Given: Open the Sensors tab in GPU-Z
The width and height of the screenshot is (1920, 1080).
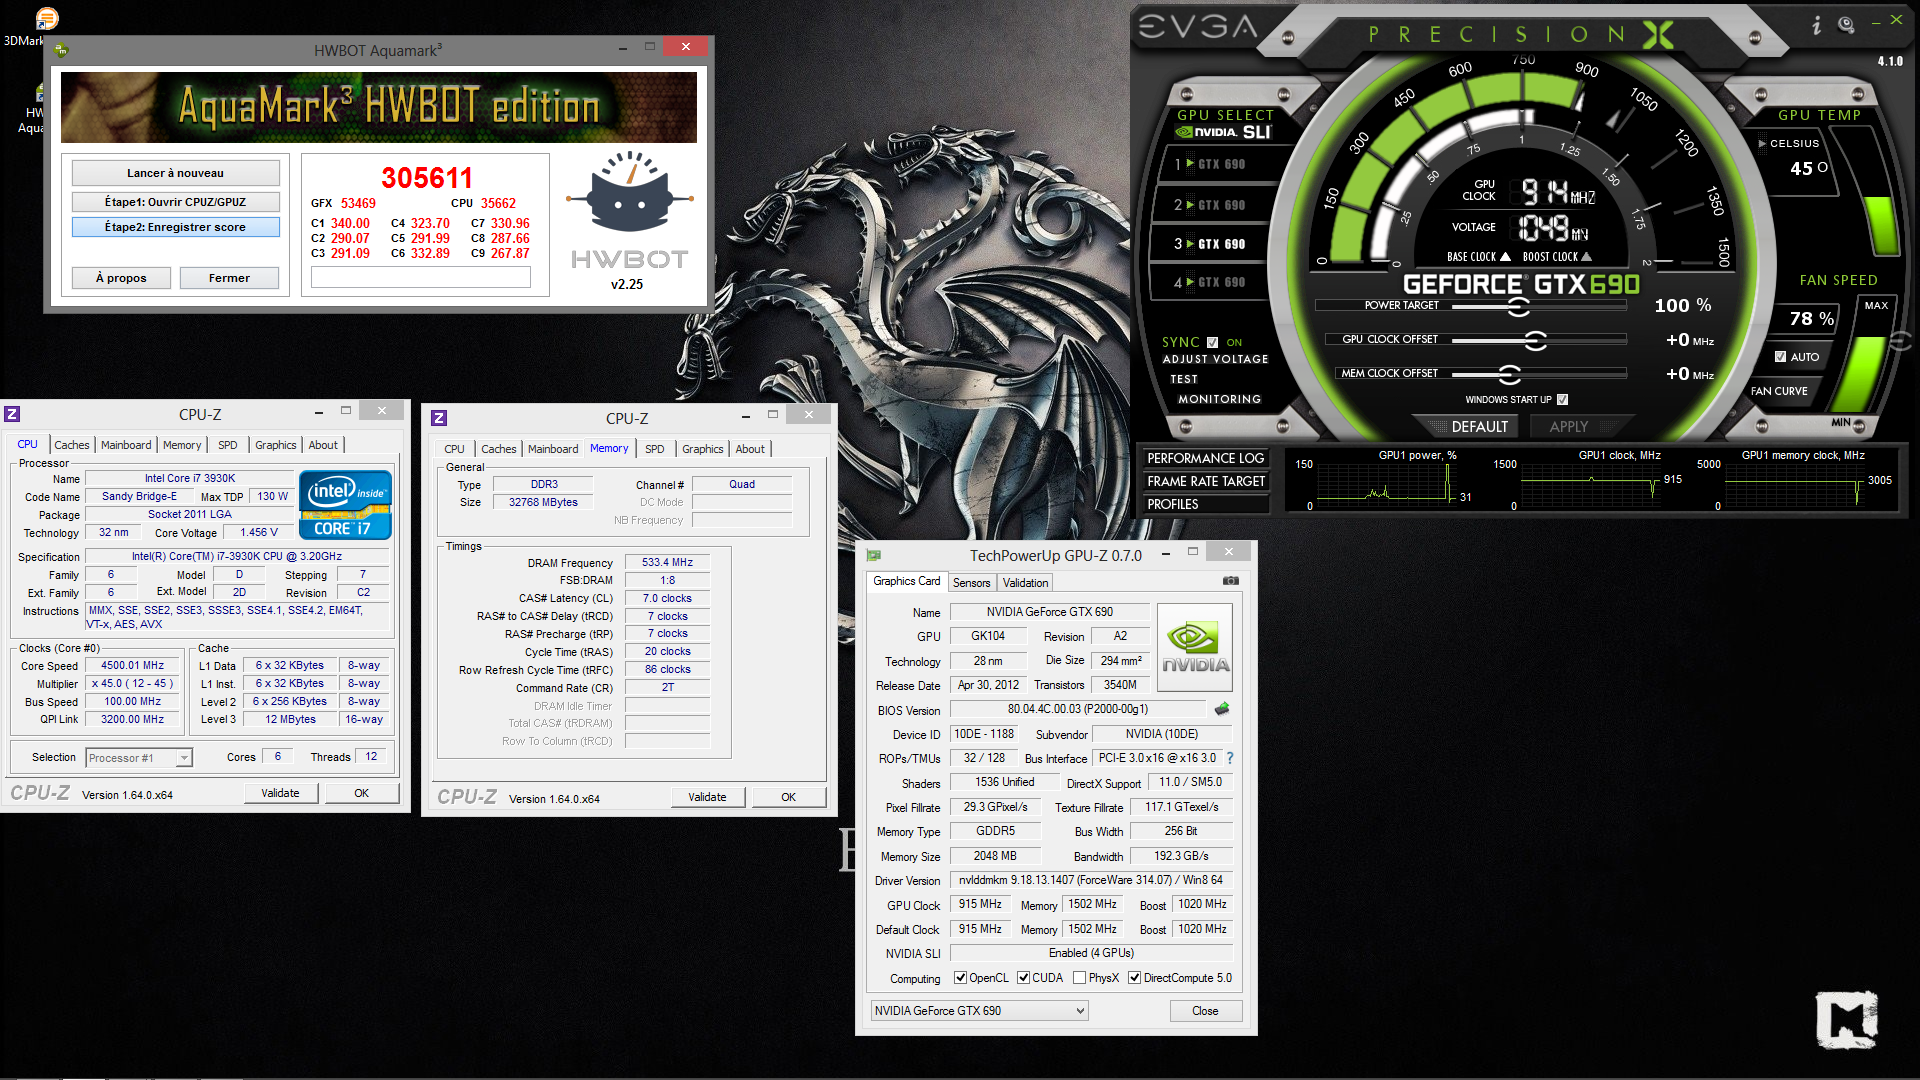Looking at the screenshot, I should tap(971, 583).
